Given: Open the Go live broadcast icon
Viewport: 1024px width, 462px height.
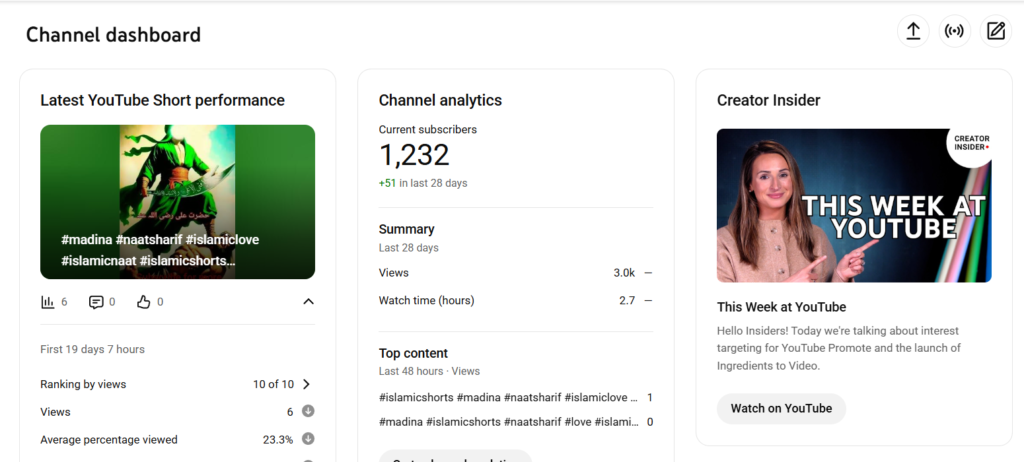Looking at the screenshot, I should pyautogui.click(x=954, y=31).
